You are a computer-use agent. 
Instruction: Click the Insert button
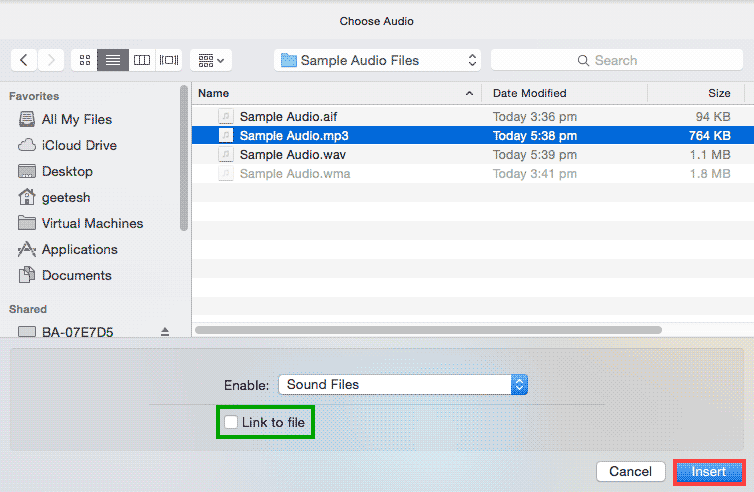[x=709, y=472]
